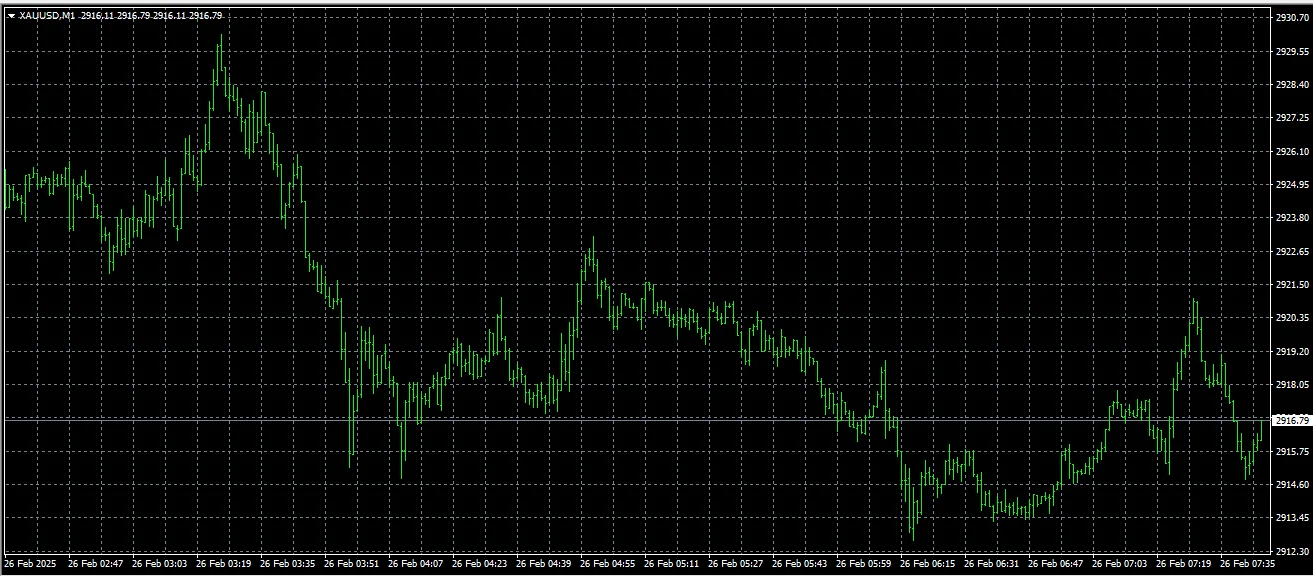Click the 26 Feb 07:35 time label
Screen dimensions: 1313x576
(x=1247, y=564)
